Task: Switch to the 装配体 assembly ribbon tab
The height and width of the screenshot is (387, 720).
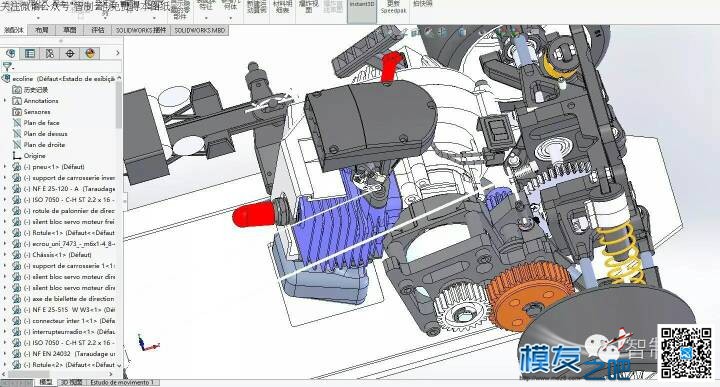Action: (14, 30)
